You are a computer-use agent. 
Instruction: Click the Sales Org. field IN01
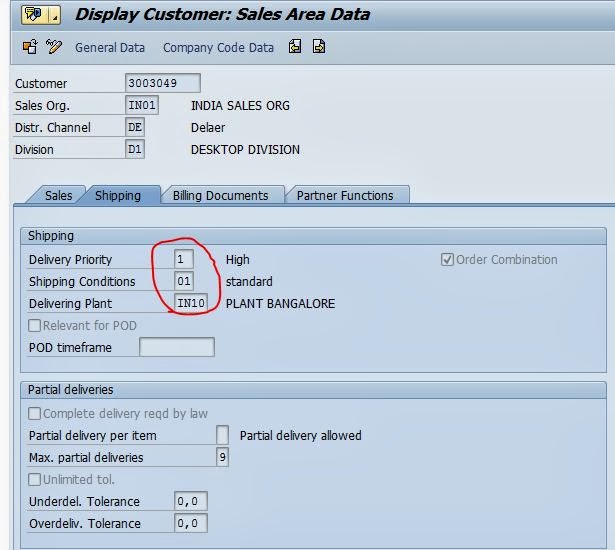(x=142, y=105)
